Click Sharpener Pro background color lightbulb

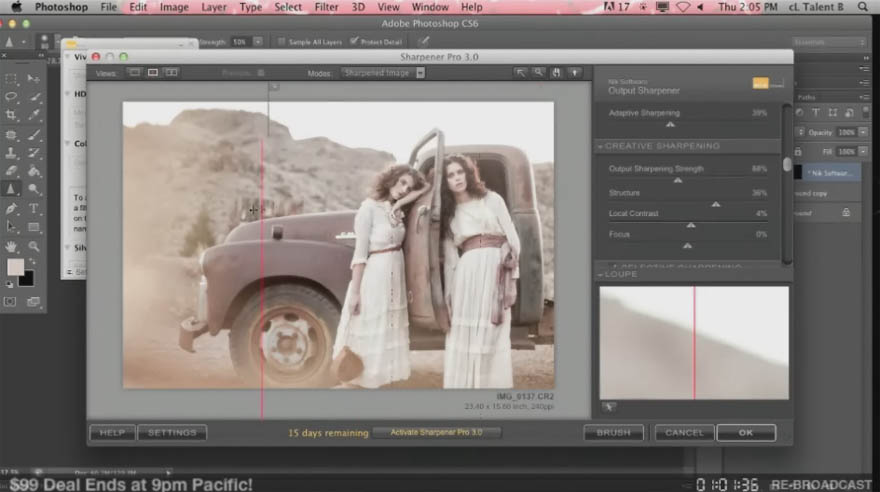pyautogui.click(x=574, y=73)
